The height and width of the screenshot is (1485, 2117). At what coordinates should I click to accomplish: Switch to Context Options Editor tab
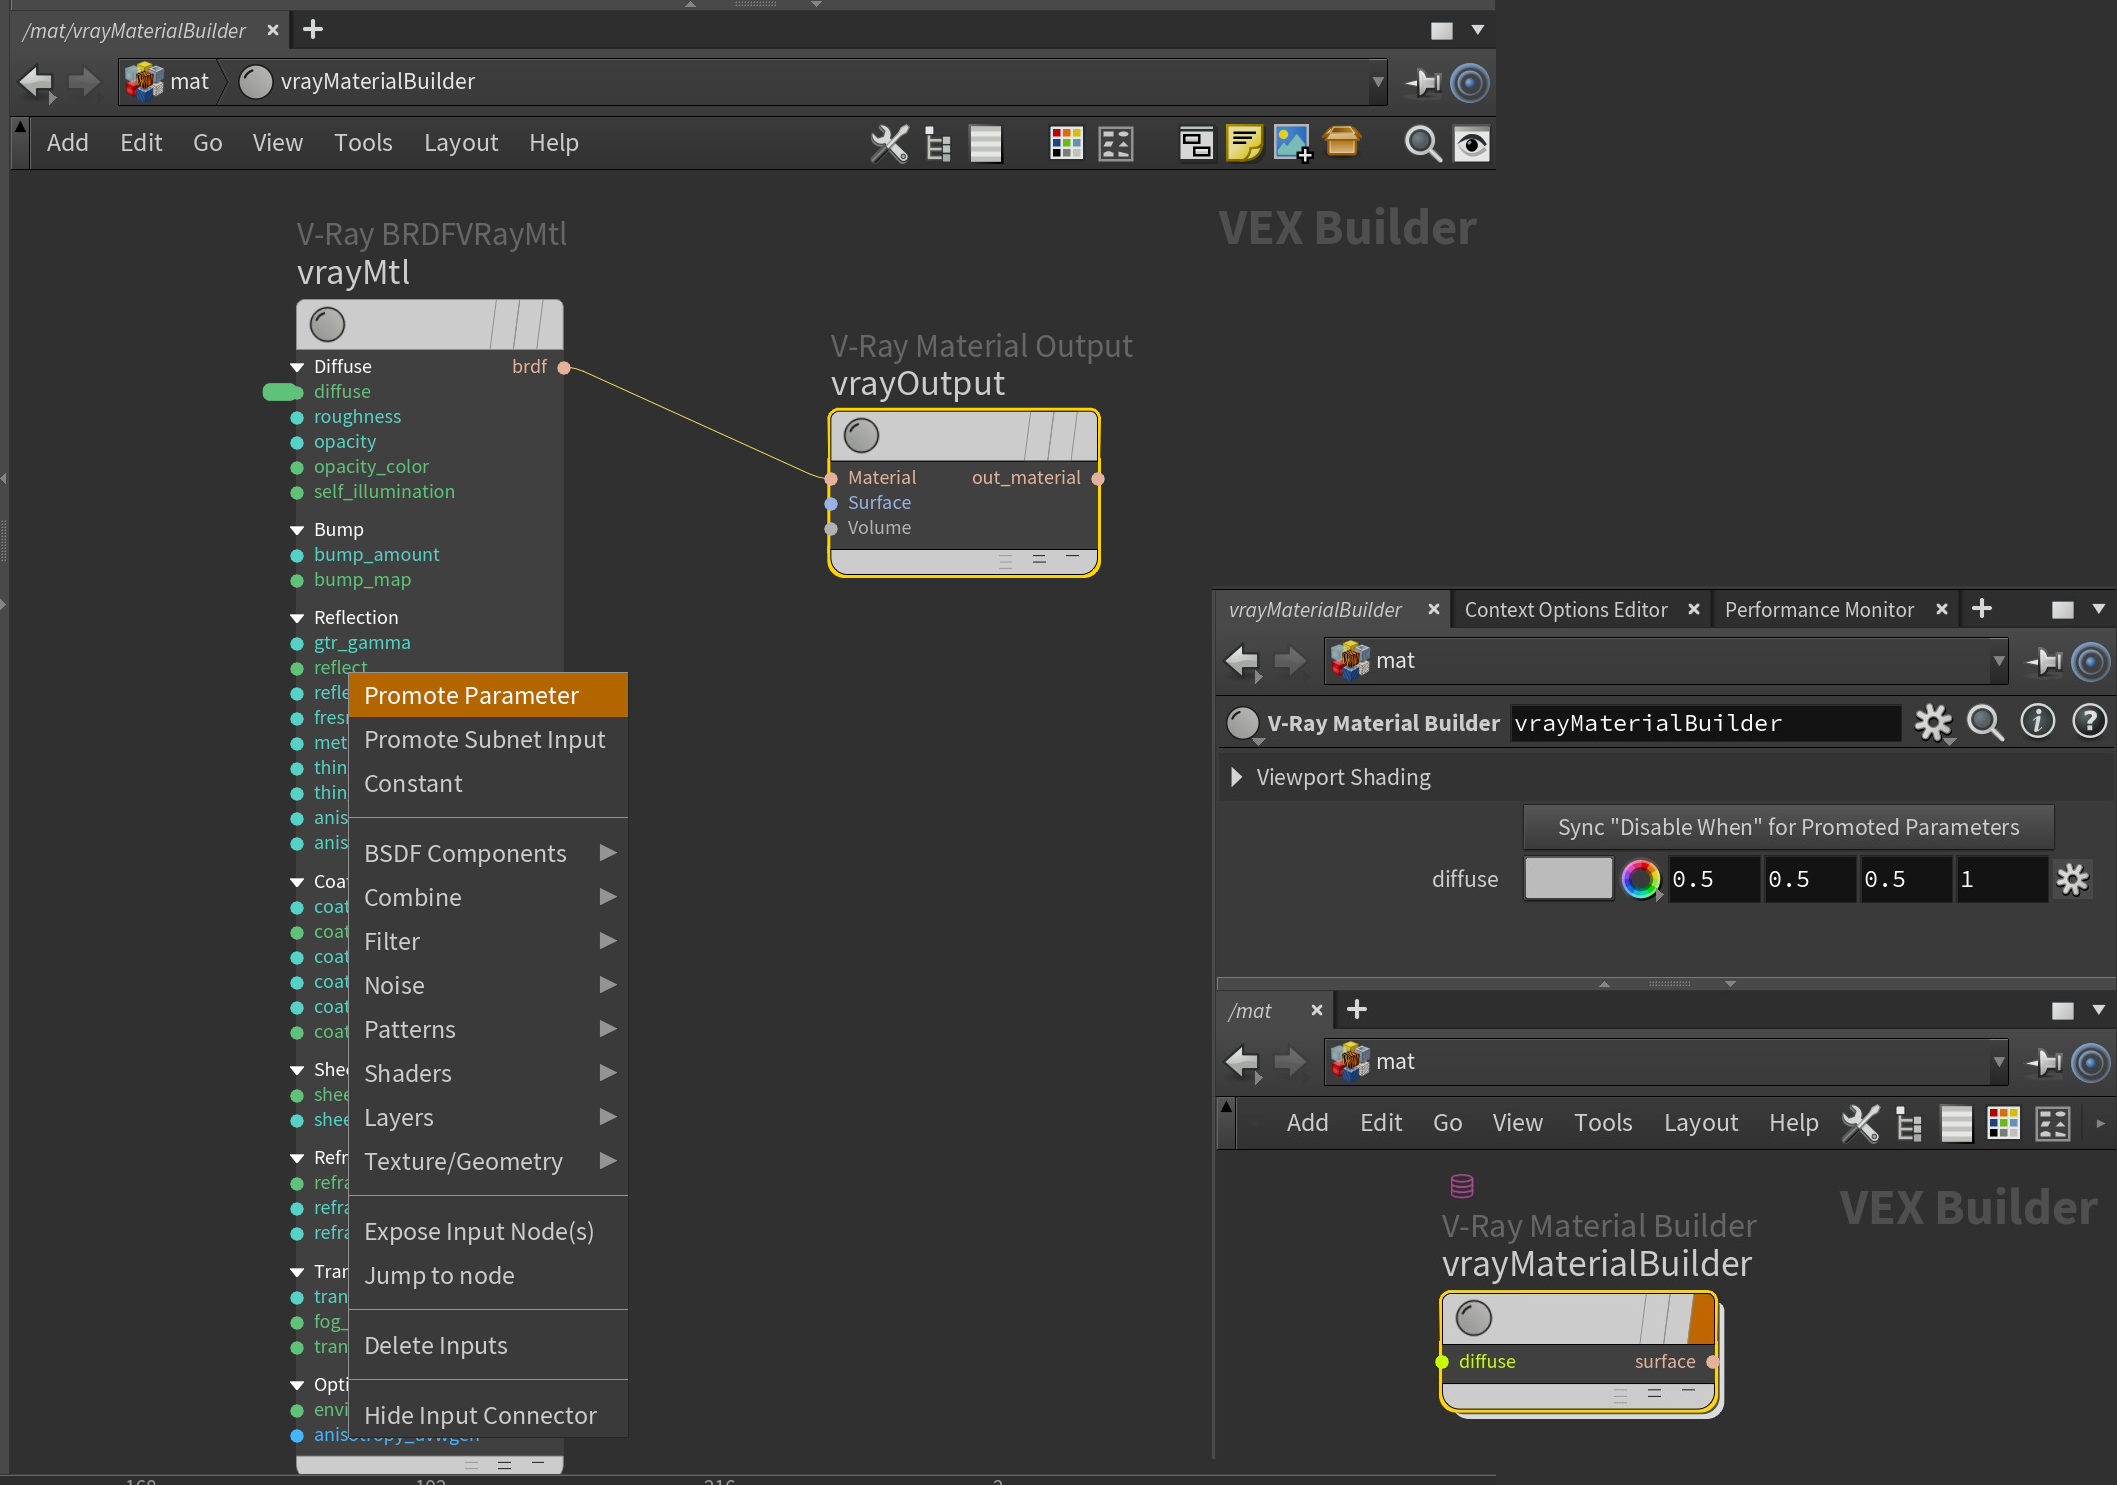[1566, 610]
